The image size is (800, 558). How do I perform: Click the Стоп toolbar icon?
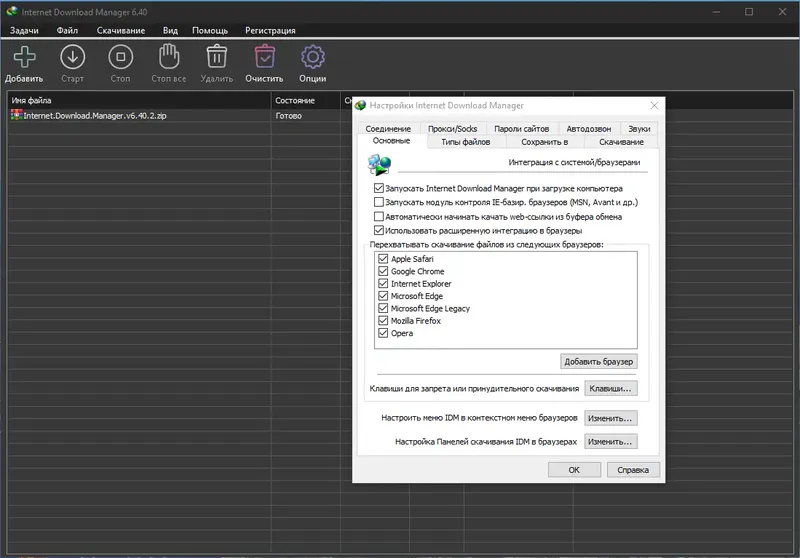pos(120,57)
